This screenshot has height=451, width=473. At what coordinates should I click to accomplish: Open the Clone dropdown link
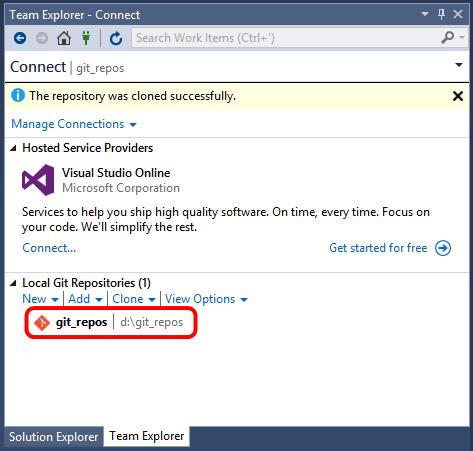tap(134, 299)
